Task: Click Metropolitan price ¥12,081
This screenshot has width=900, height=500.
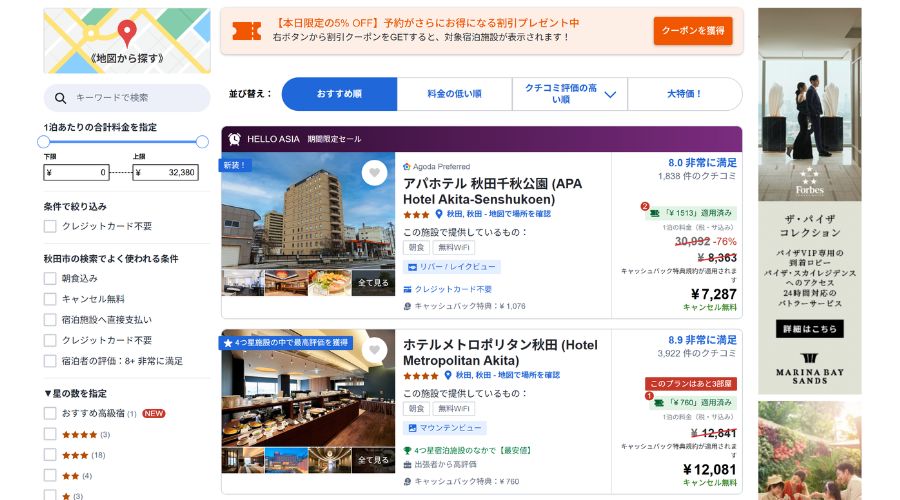Action: tap(709, 470)
